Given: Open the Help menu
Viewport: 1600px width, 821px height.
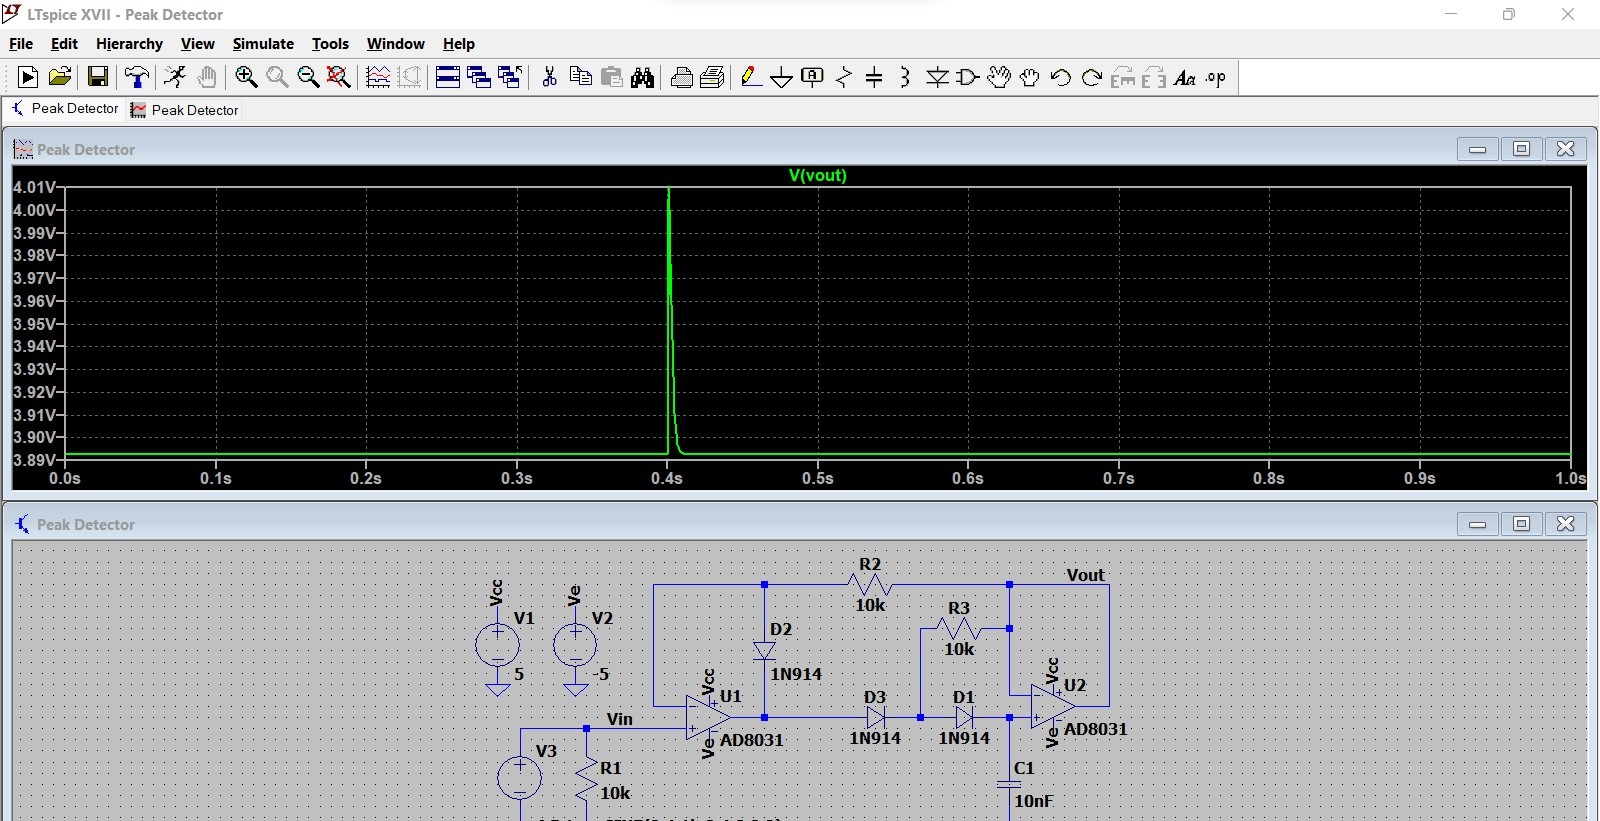Looking at the screenshot, I should pyautogui.click(x=458, y=44).
